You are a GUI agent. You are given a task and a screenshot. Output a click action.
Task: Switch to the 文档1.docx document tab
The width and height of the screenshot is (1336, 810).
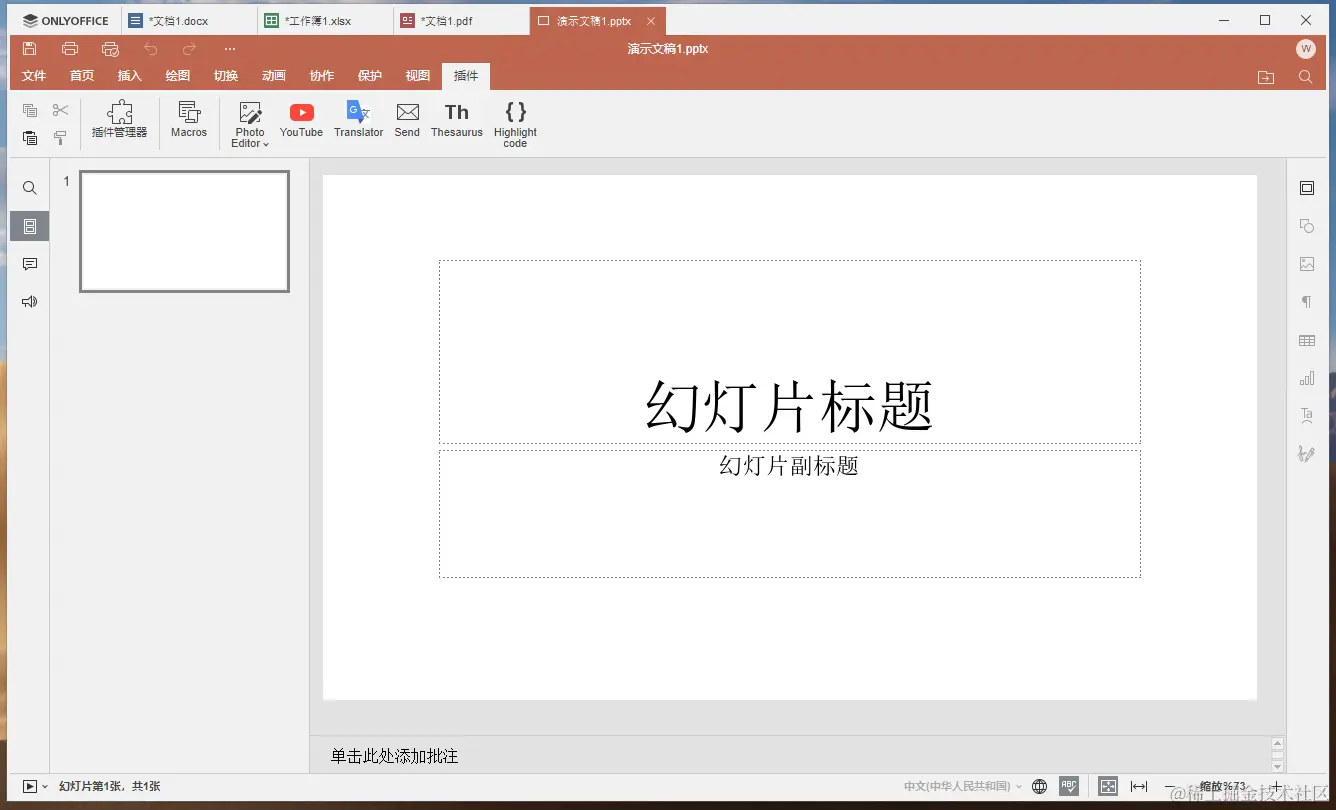coord(189,21)
